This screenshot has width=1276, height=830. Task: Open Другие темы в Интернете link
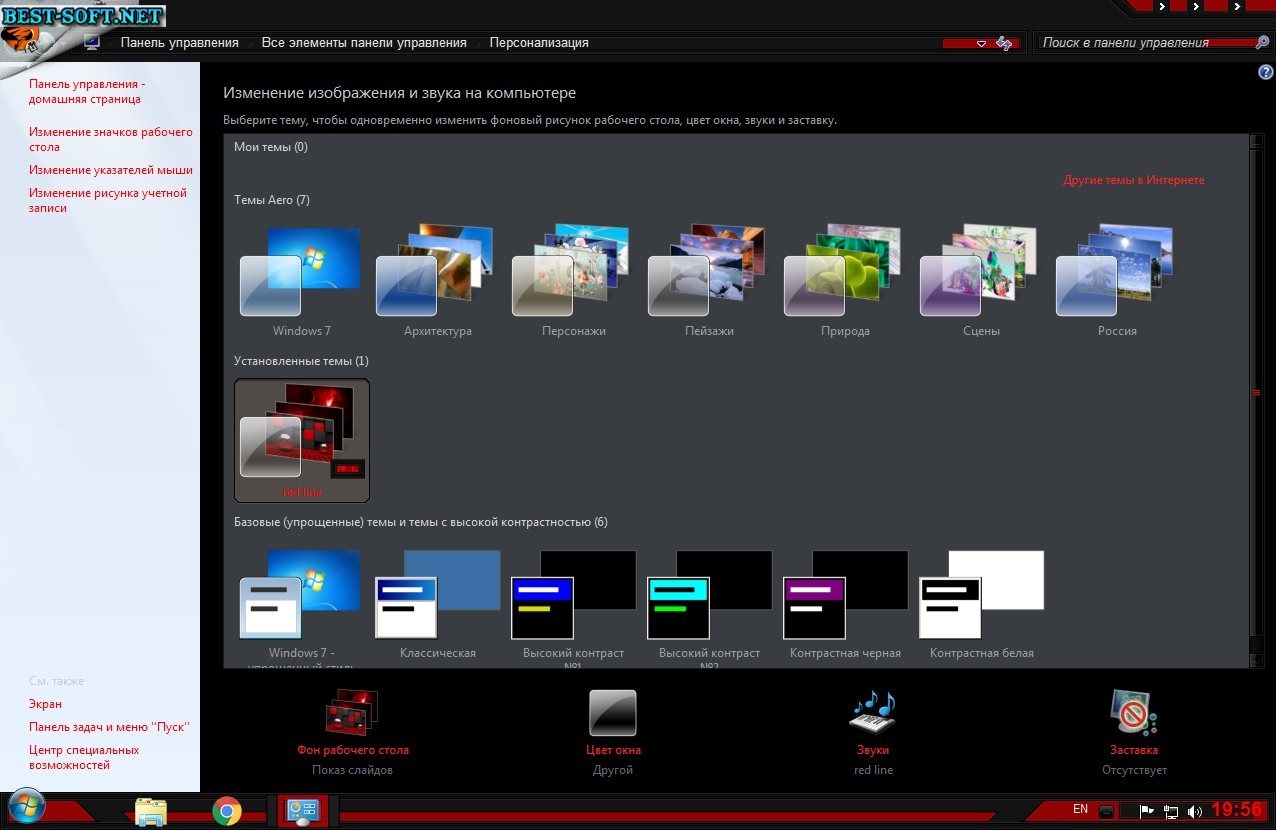click(1133, 180)
